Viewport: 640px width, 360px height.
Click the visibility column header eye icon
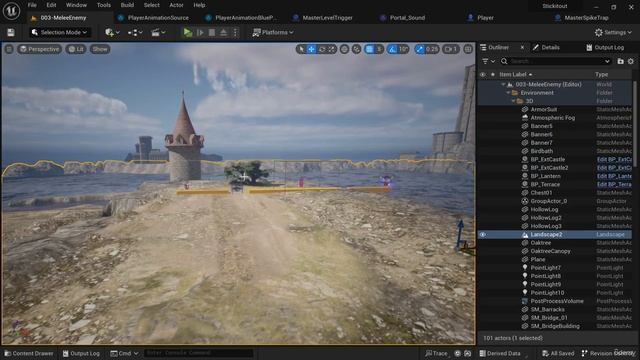[x=482, y=75]
